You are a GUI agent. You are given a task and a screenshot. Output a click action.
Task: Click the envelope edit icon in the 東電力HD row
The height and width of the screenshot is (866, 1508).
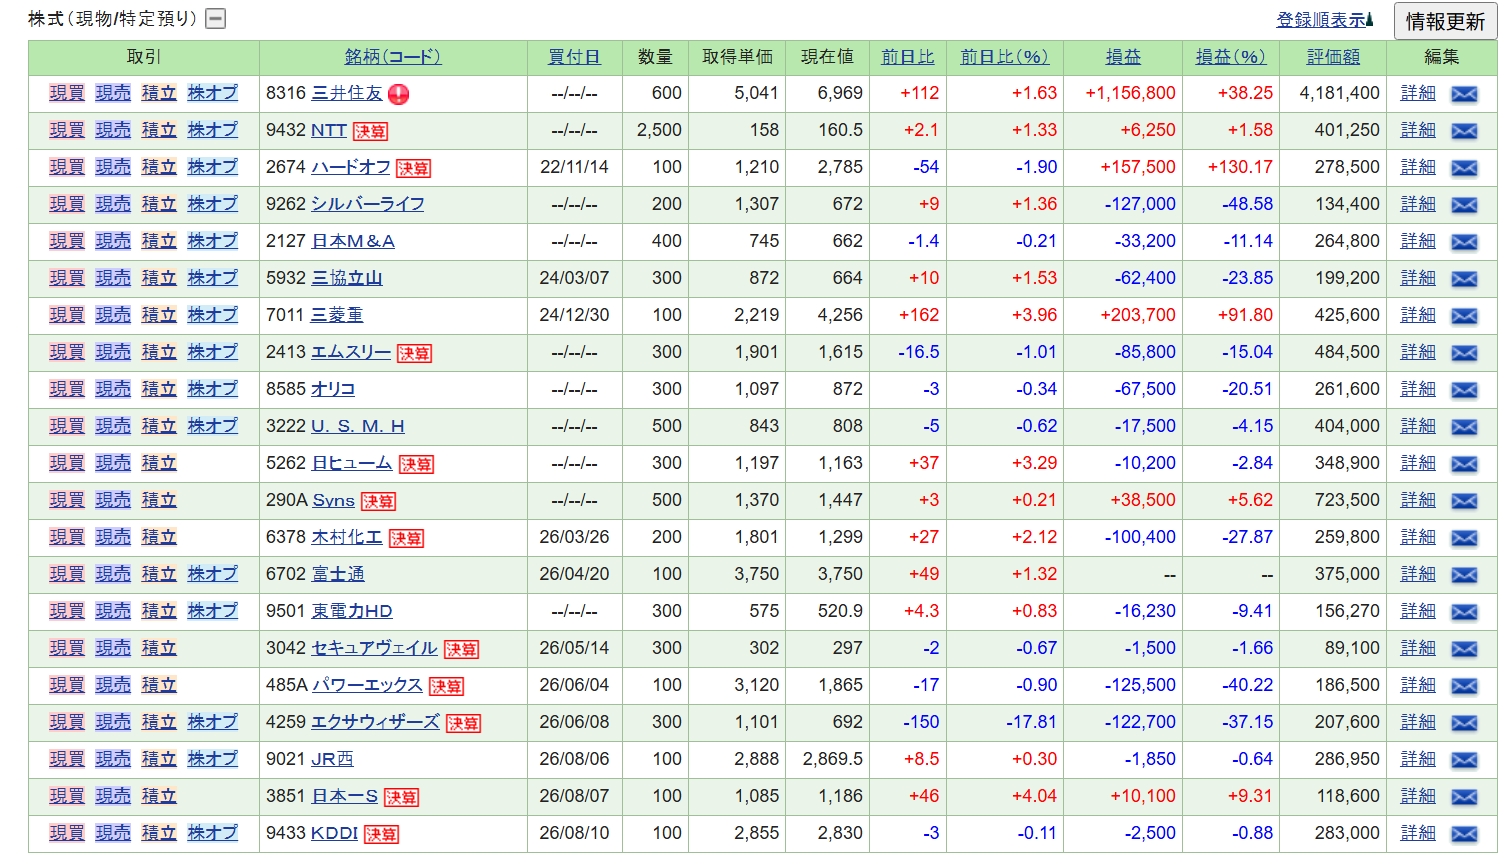coord(1464,612)
